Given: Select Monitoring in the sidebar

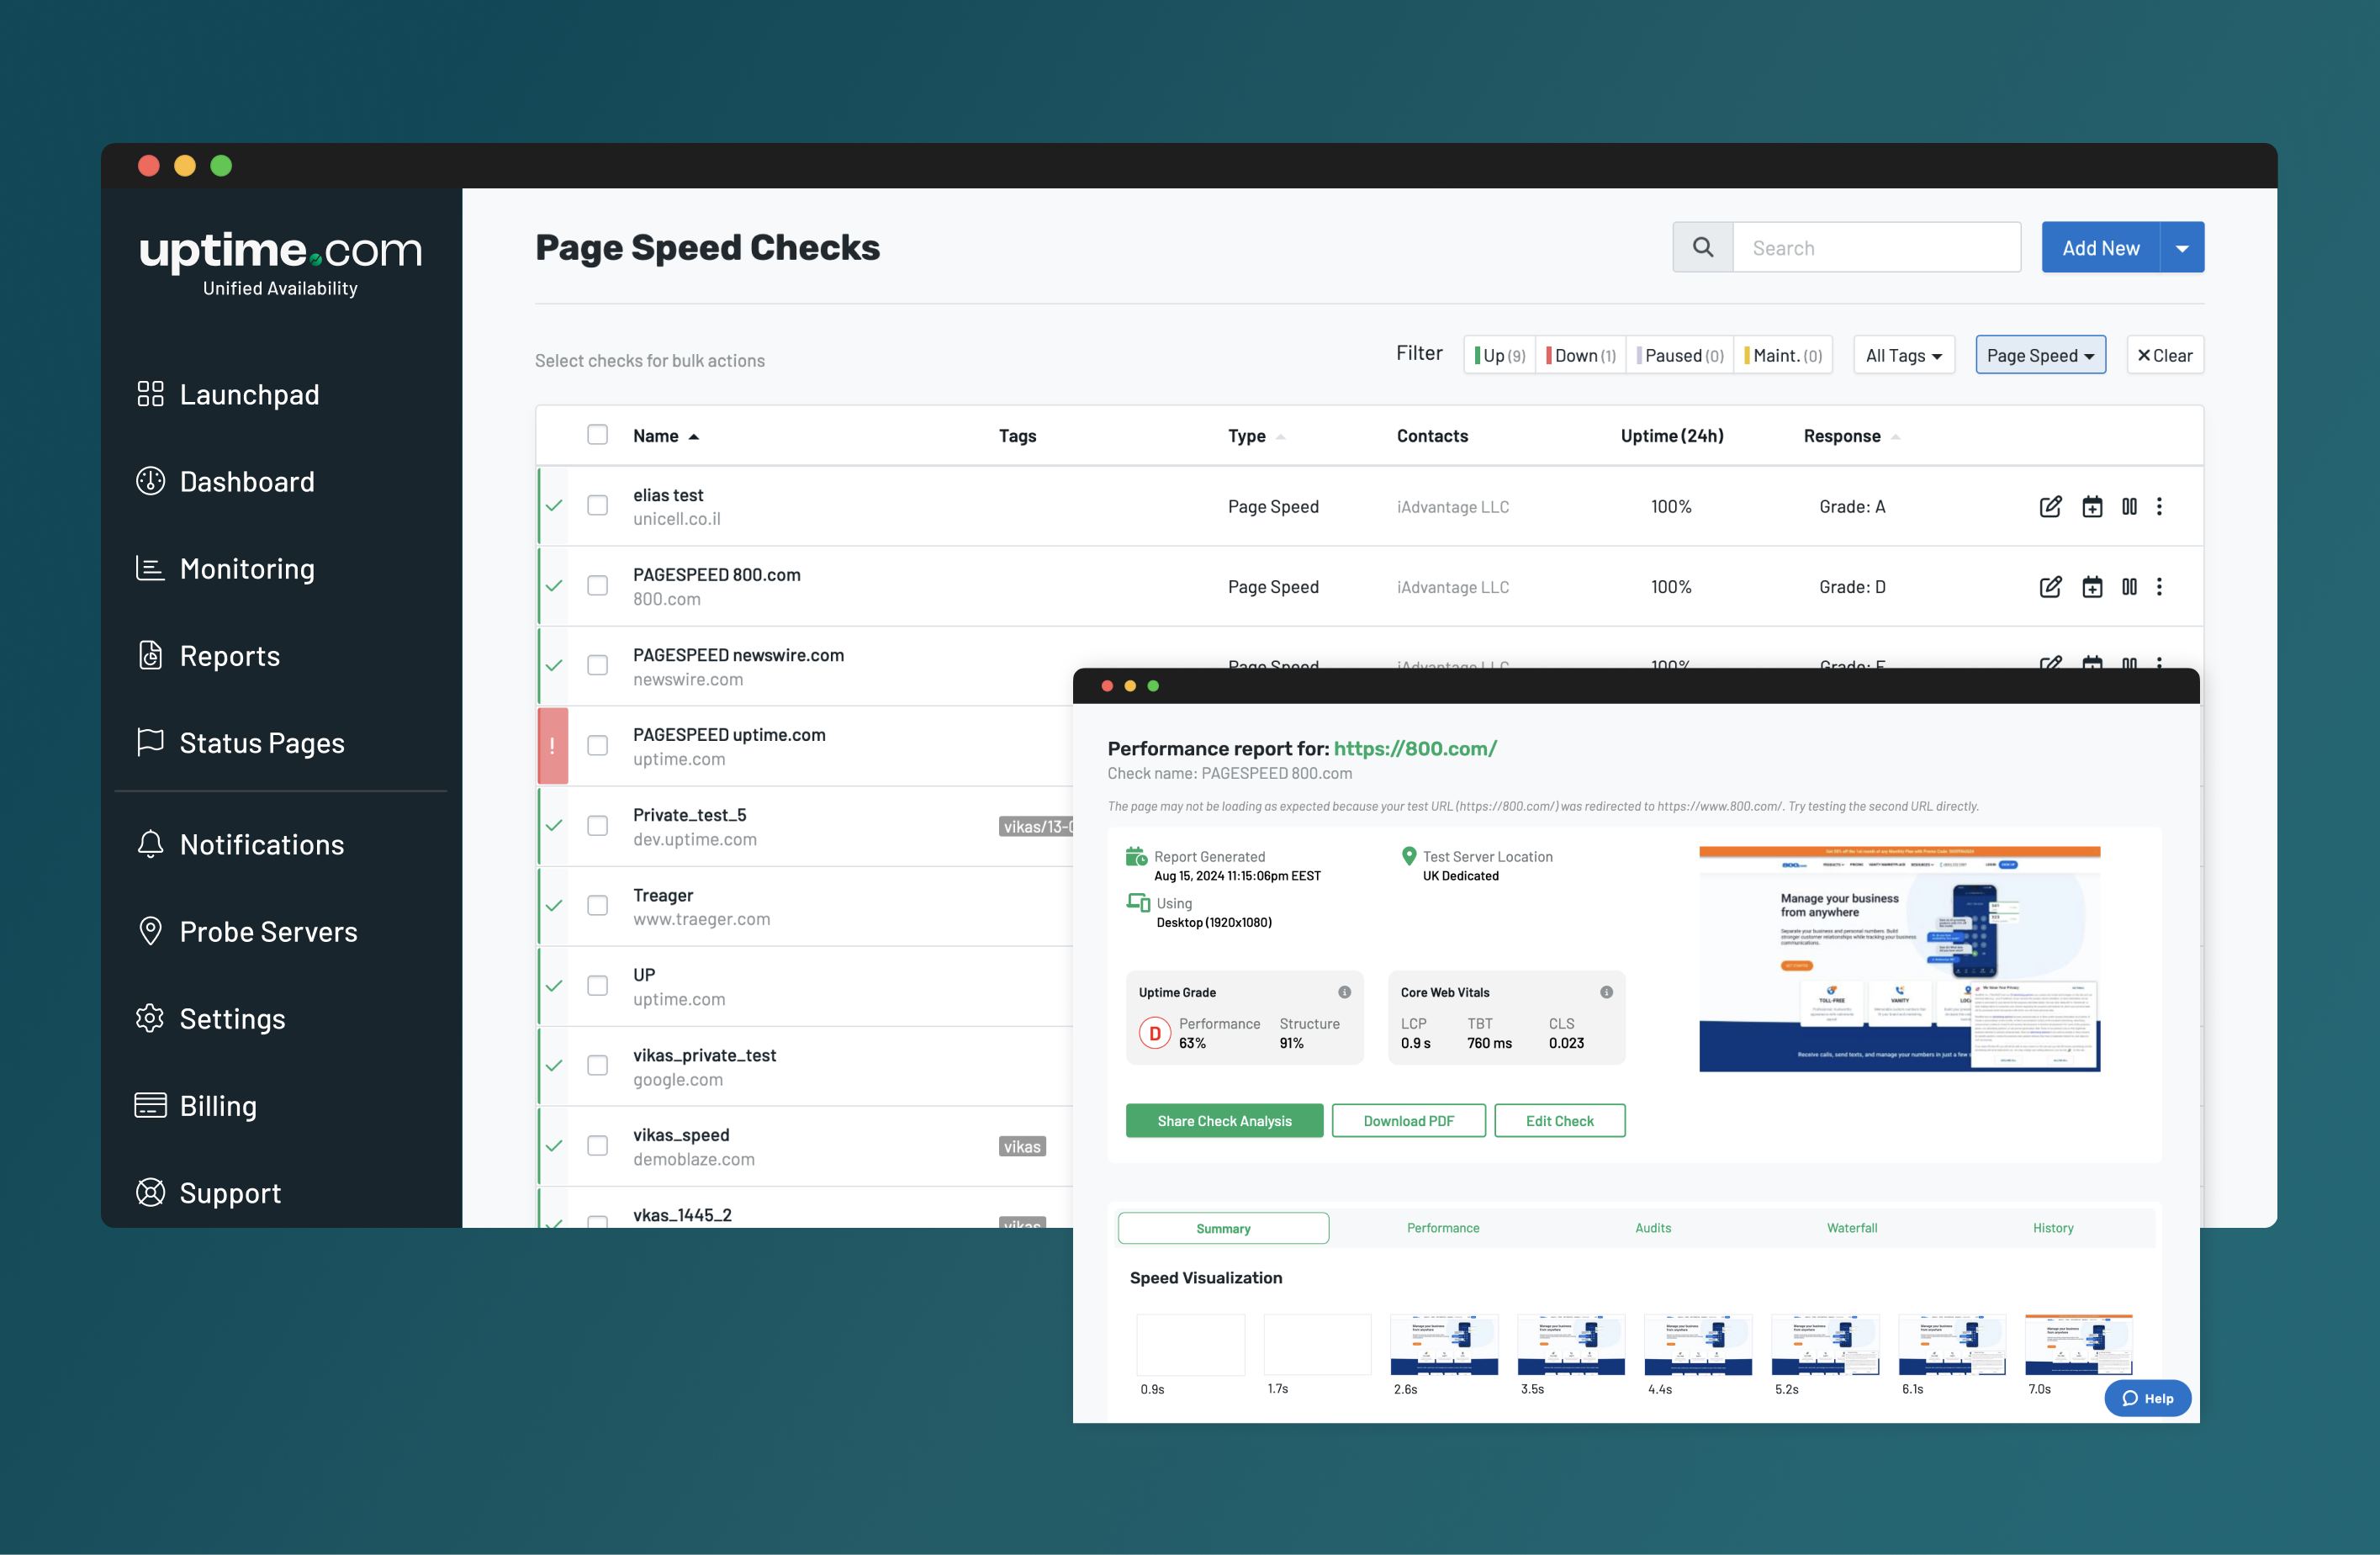Looking at the screenshot, I should pos(247,568).
